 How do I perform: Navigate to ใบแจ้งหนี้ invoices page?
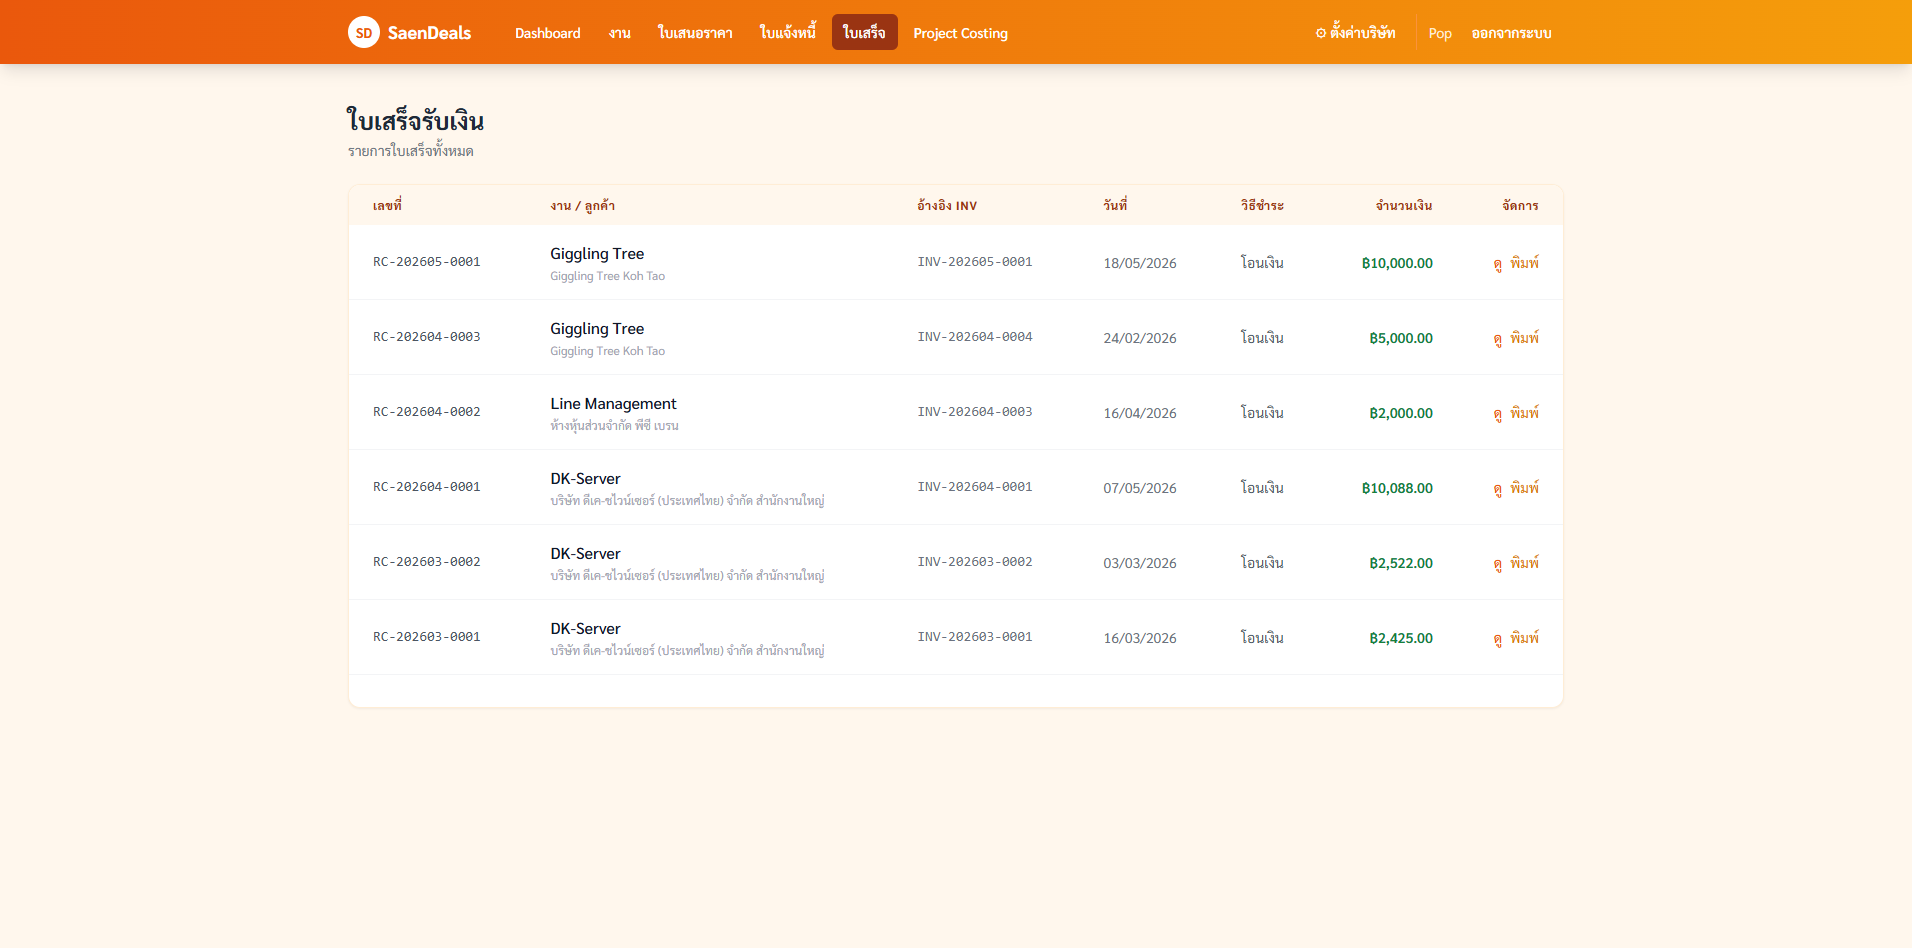(x=788, y=33)
